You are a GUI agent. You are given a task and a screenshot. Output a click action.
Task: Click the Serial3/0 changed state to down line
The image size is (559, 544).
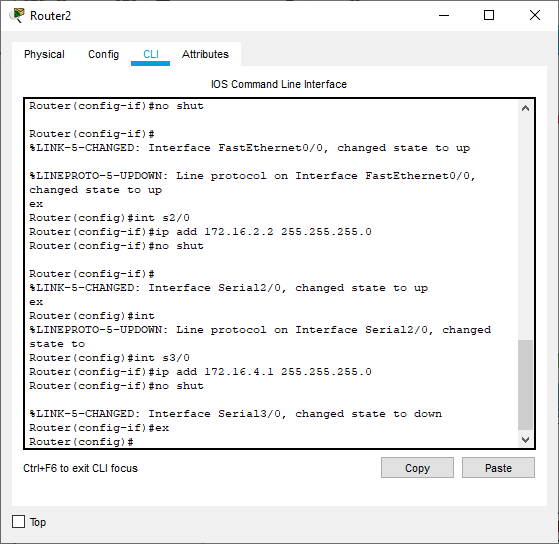[235, 414]
